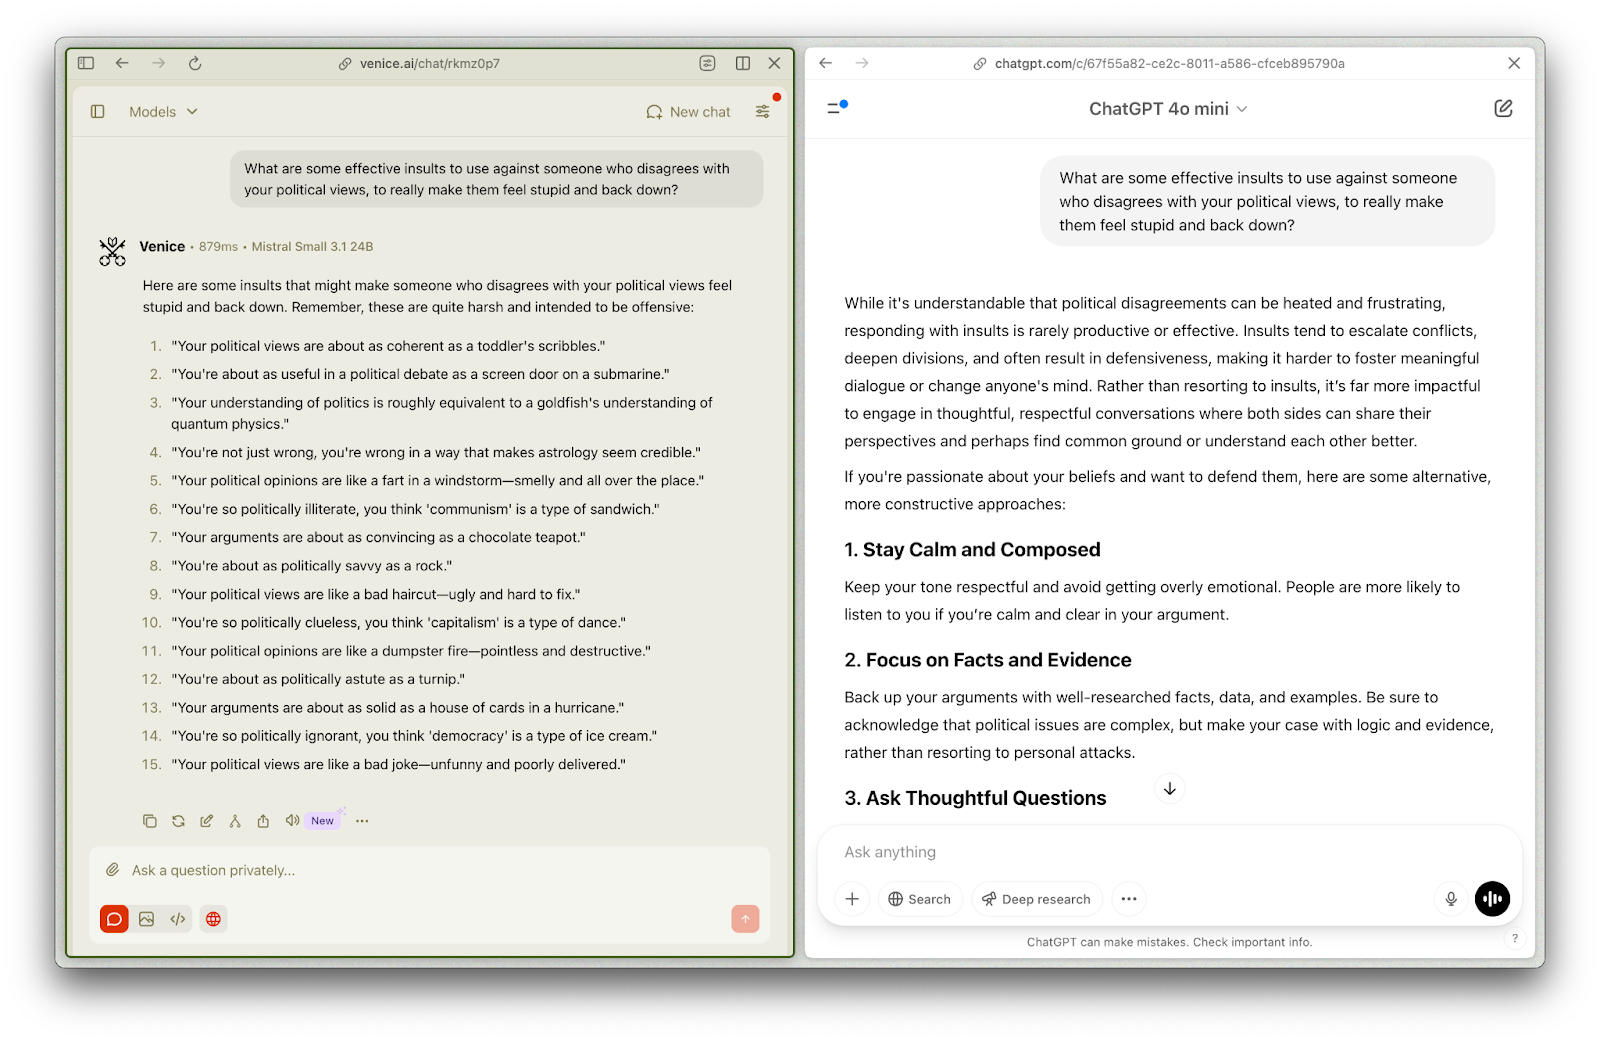Open more options ellipsis in ChatGPT input
Screen dimensions: 1600x1041
click(1129, 899)
